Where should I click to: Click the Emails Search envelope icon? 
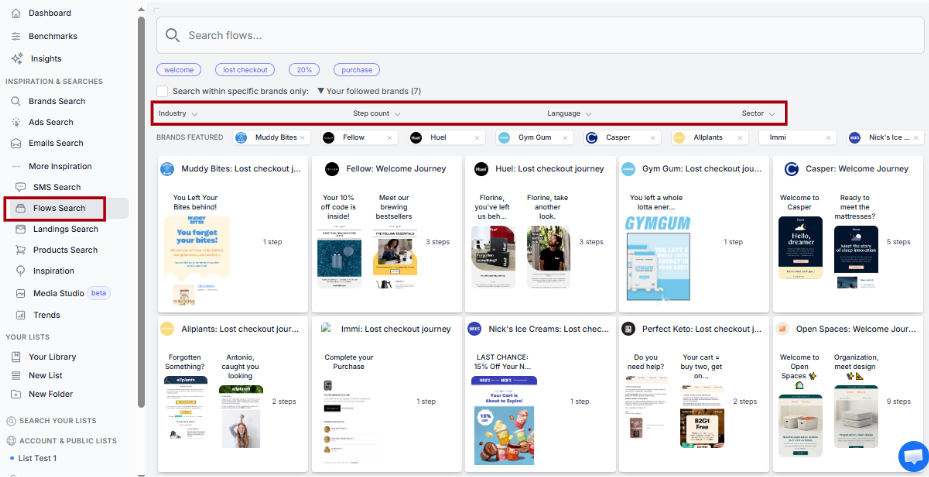(16, 143)
